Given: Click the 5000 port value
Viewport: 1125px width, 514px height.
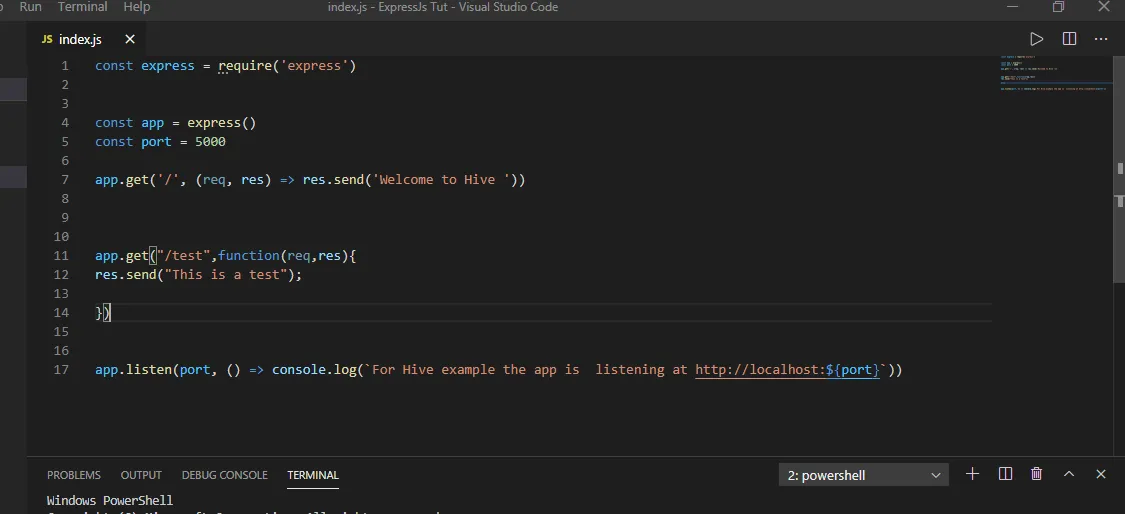Looking at the screenshot, I should (x=210, y=141).
